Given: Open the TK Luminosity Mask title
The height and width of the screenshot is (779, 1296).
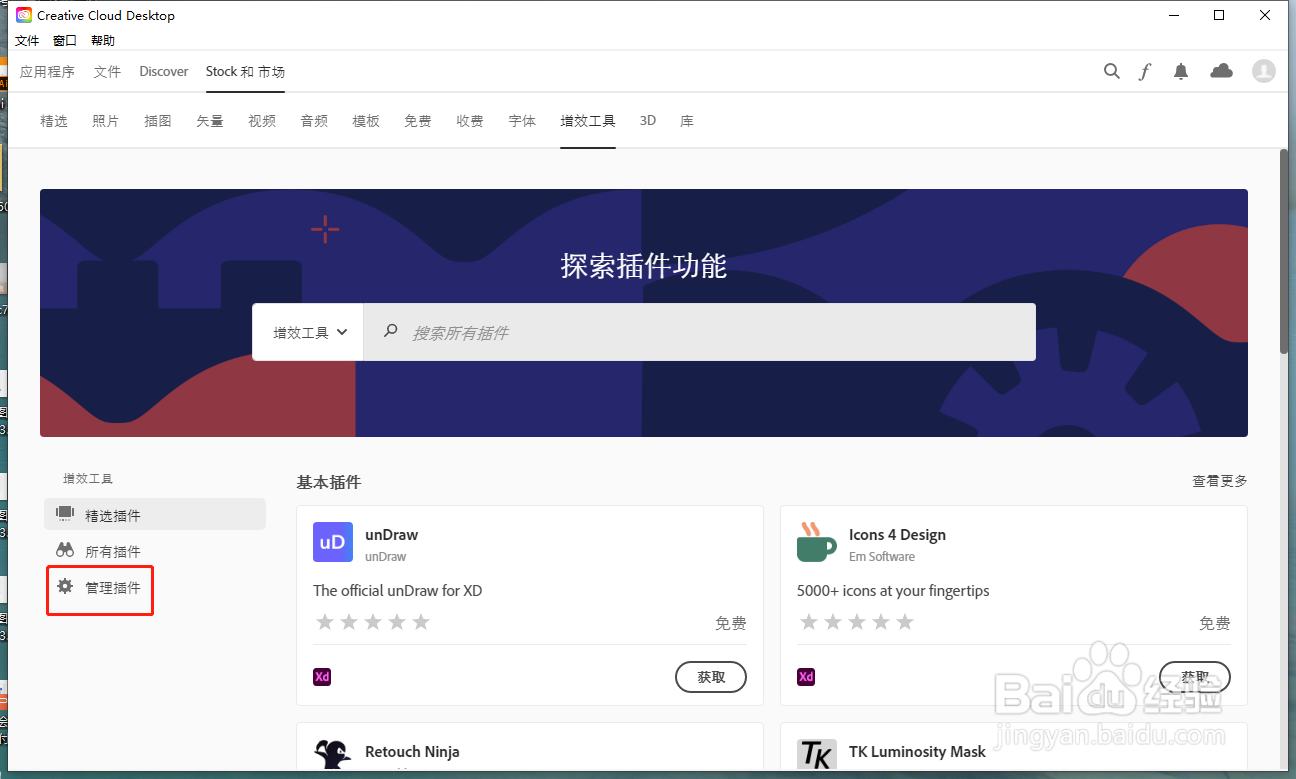Looking at the screenshot, I should [917, 752].
